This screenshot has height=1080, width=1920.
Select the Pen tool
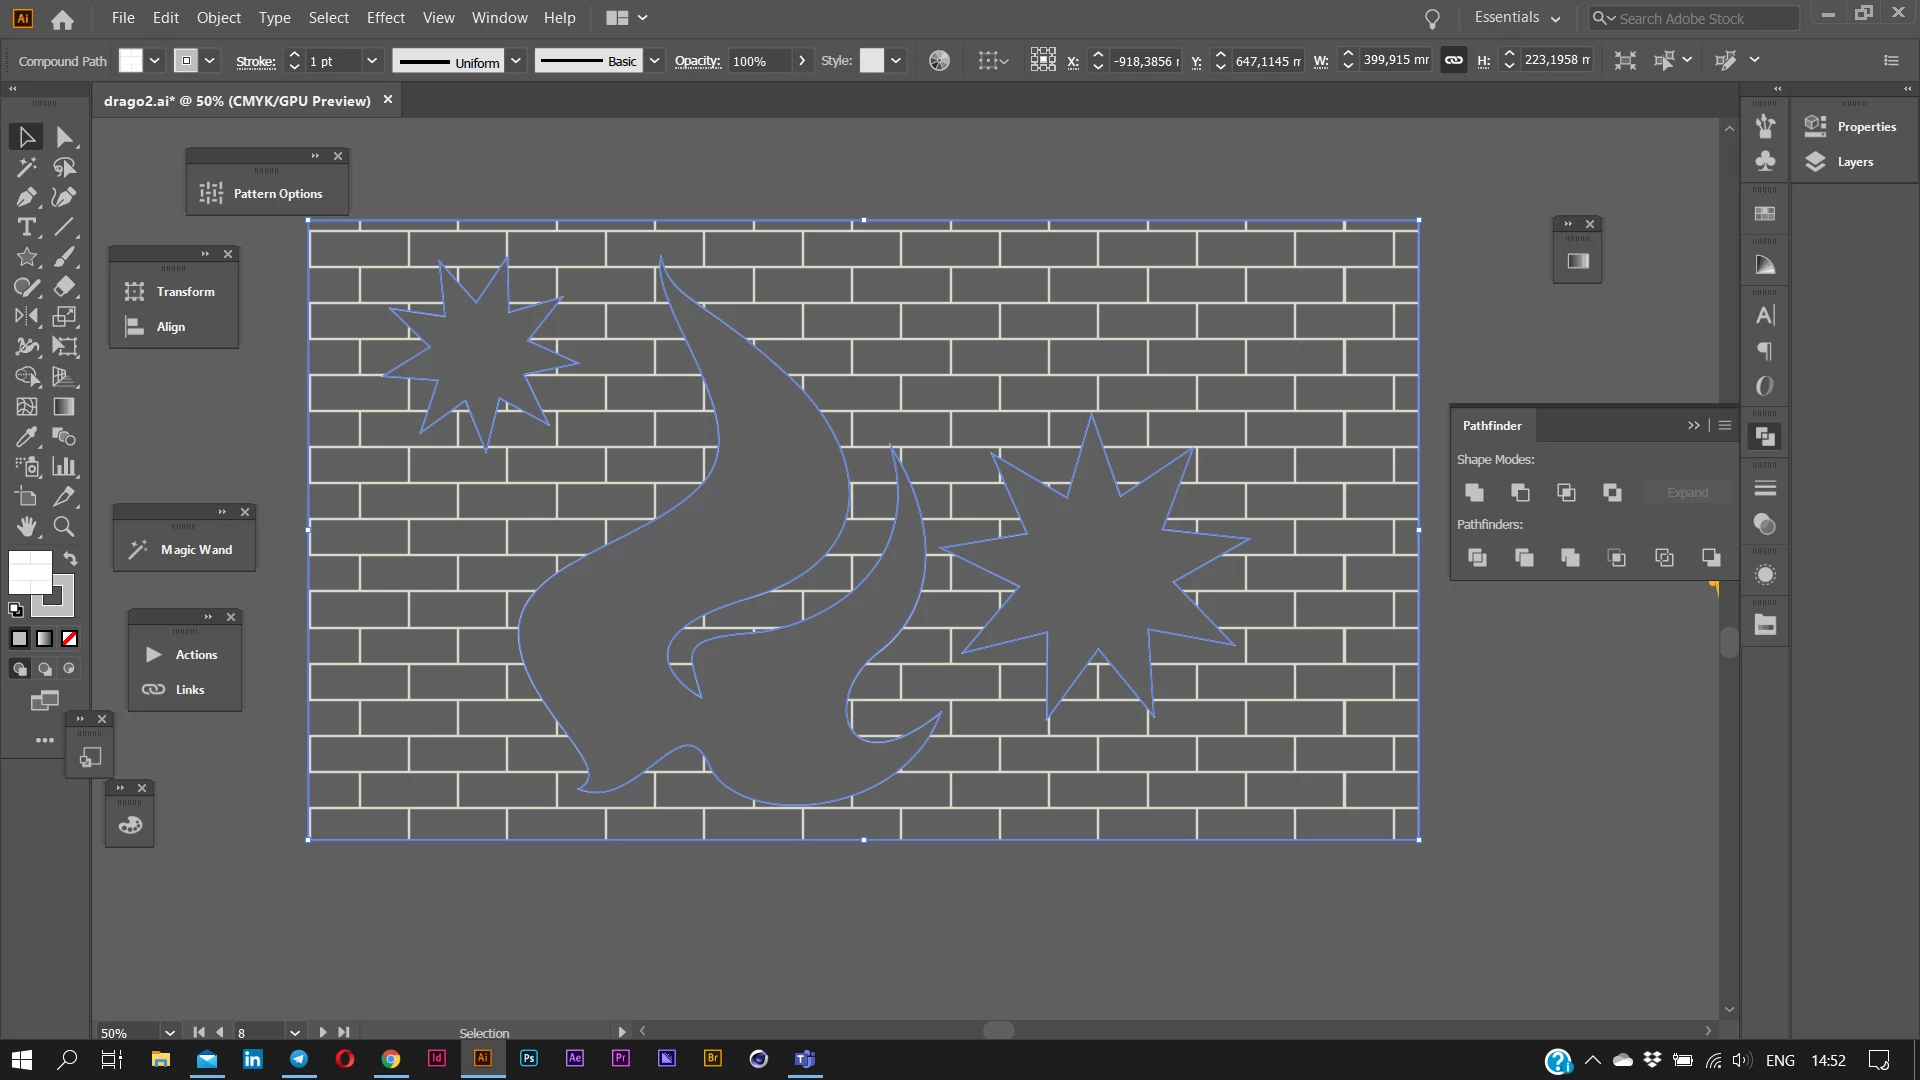26,197
